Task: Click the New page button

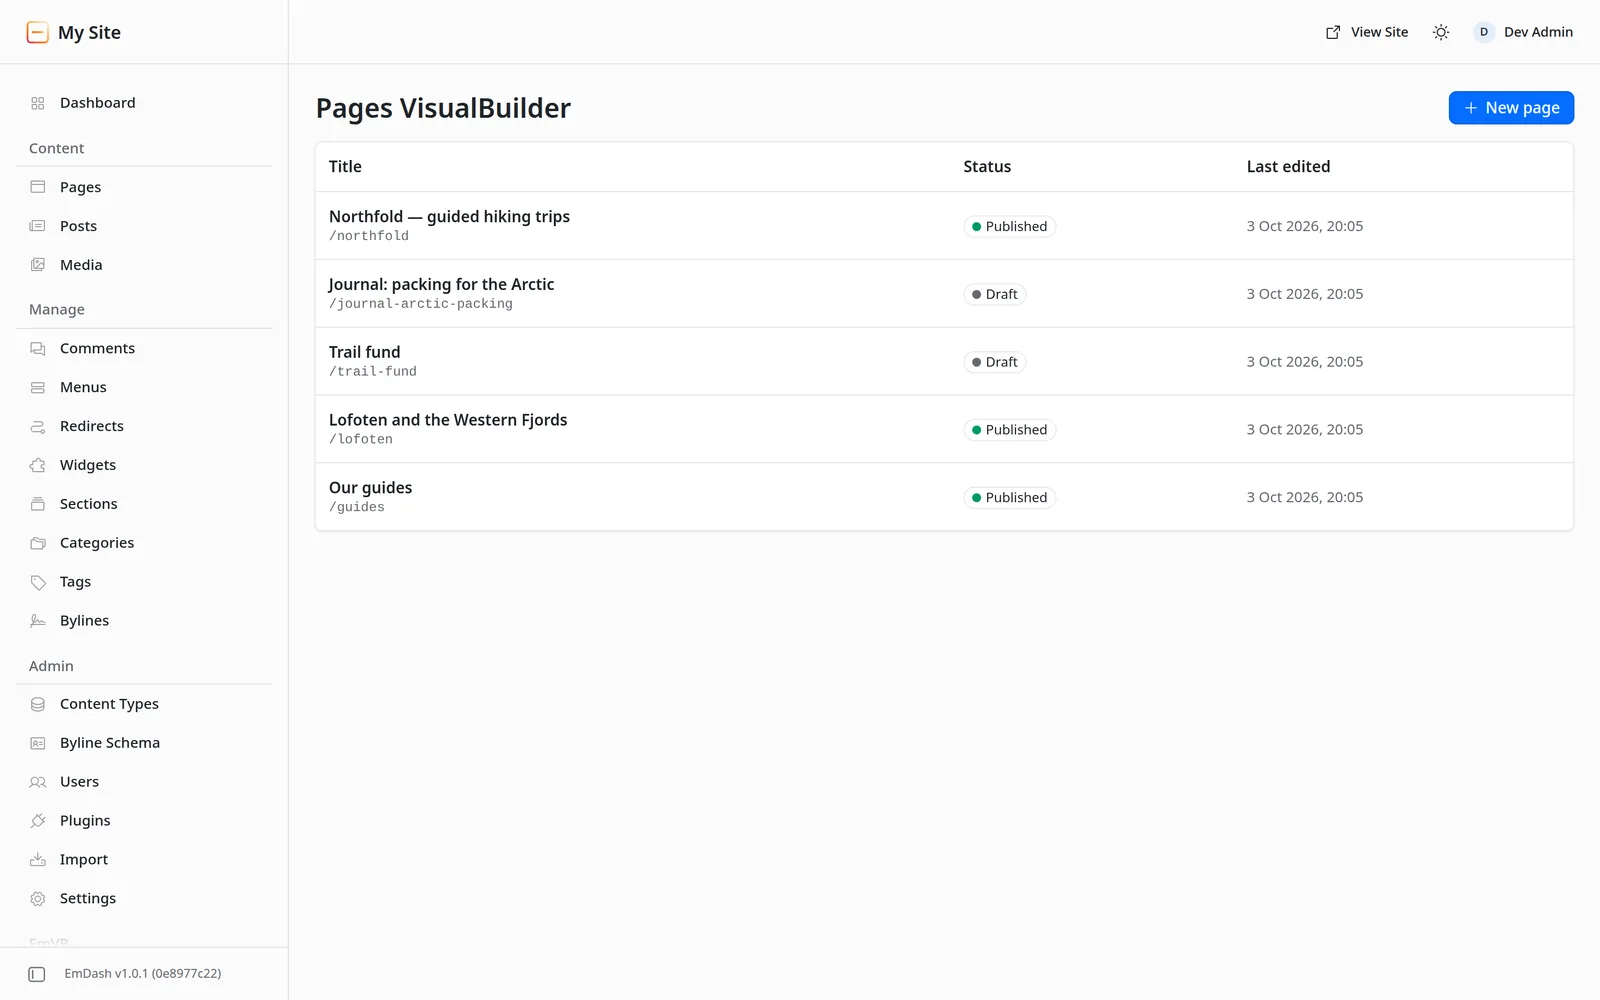Action: coord(1511,108)
